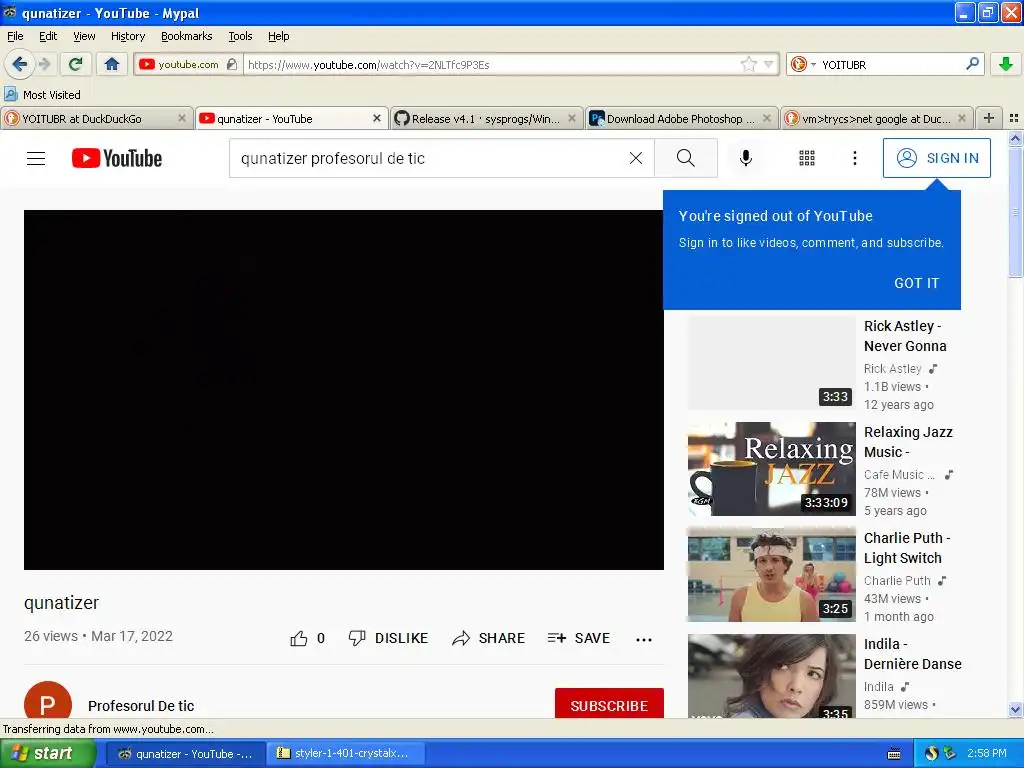The image size is (1024, 768).
Task: Open the YouTube apps grid
Action: [x=807, y=158]
